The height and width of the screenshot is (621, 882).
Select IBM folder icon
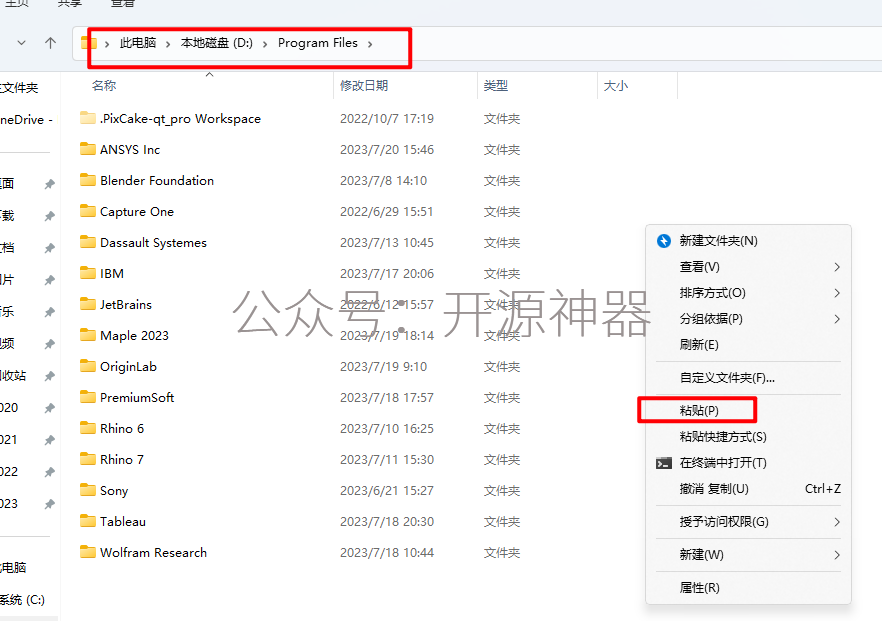(x=88, y=273)
